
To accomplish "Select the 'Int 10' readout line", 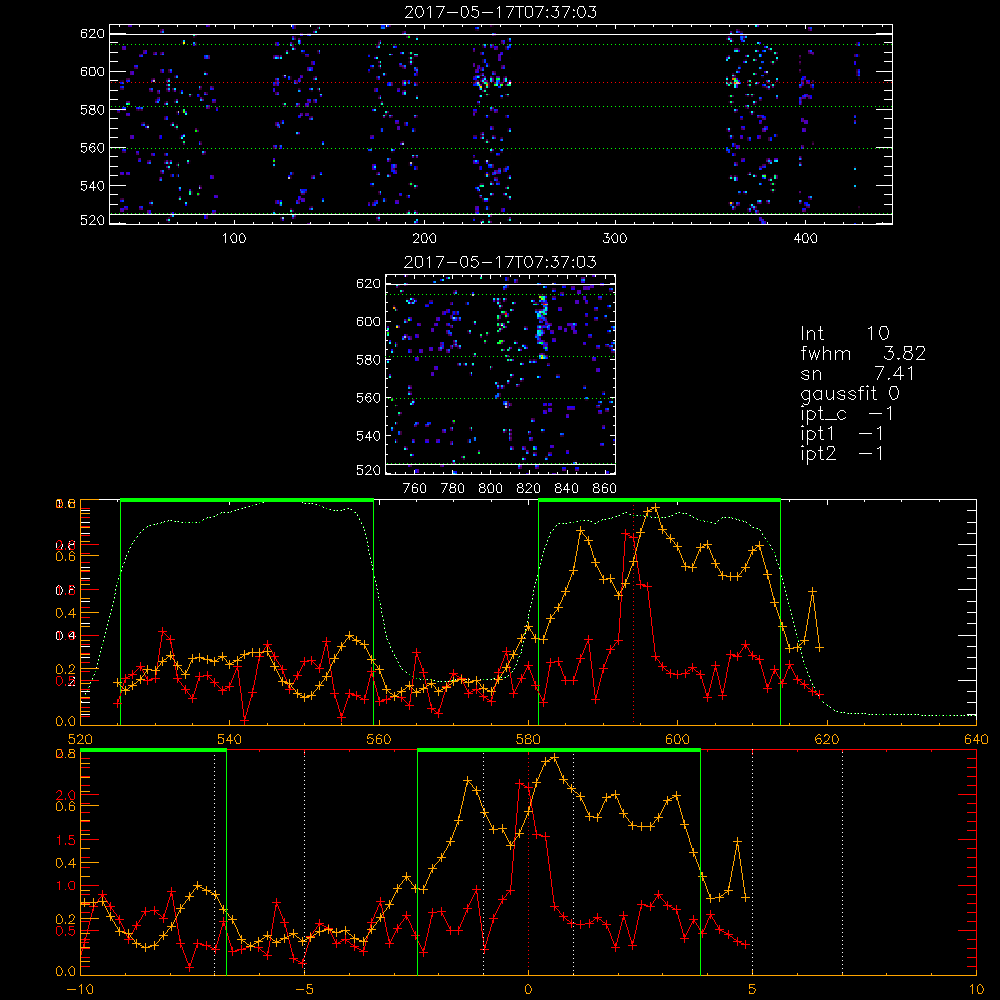I will (x=845, y=333).
